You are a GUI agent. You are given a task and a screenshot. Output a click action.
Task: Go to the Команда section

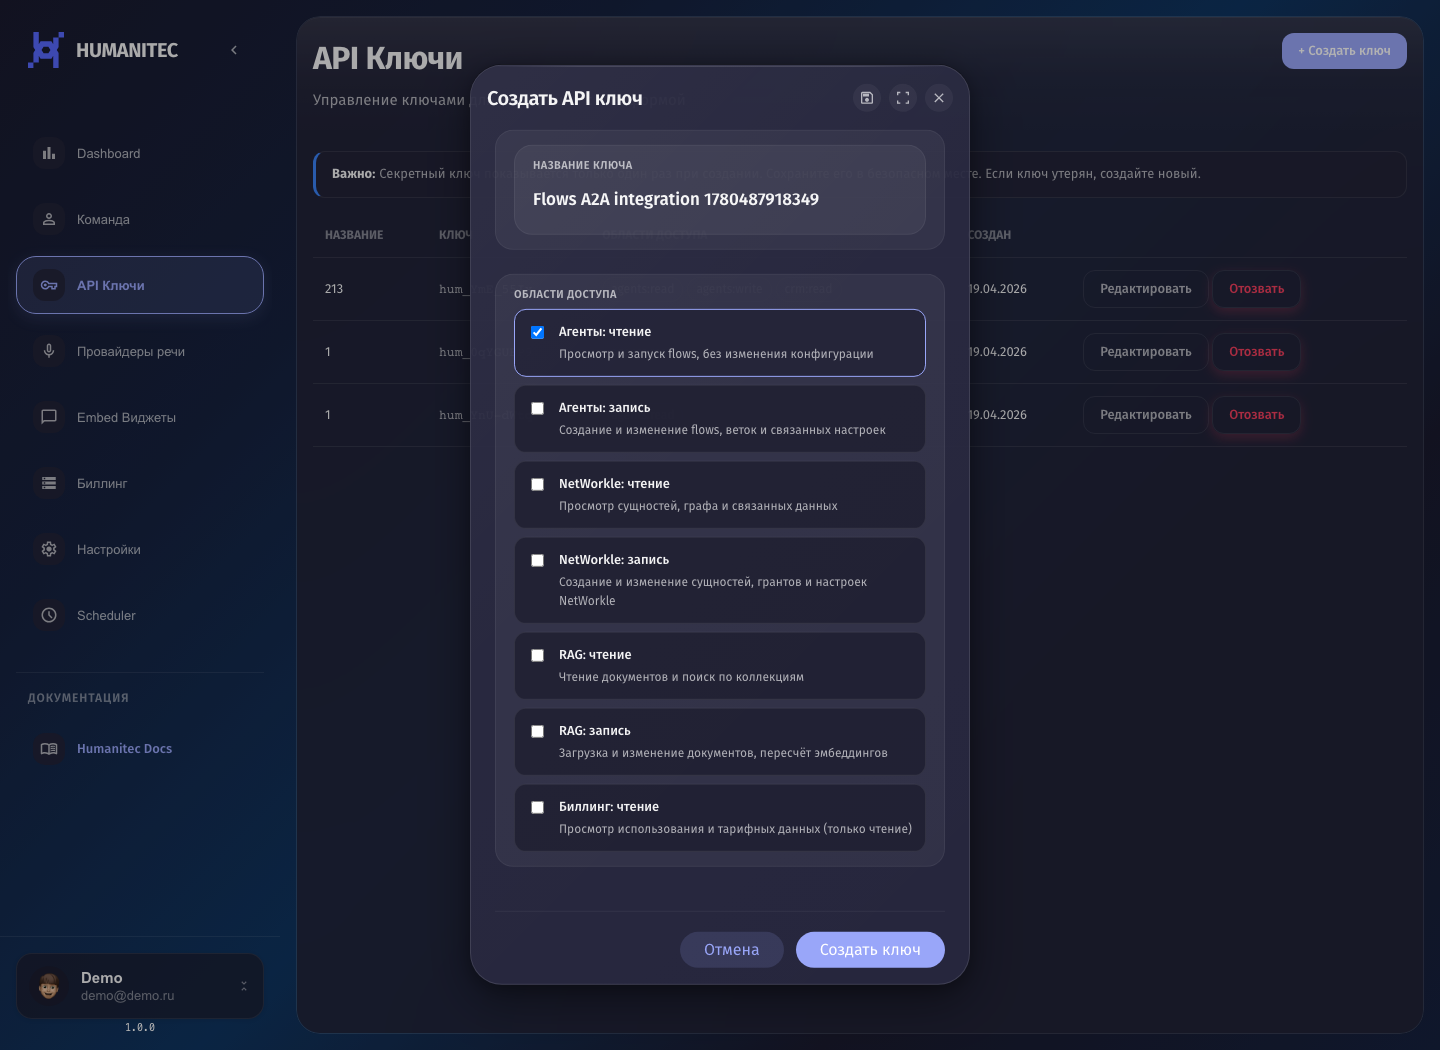tap(140, 219)
